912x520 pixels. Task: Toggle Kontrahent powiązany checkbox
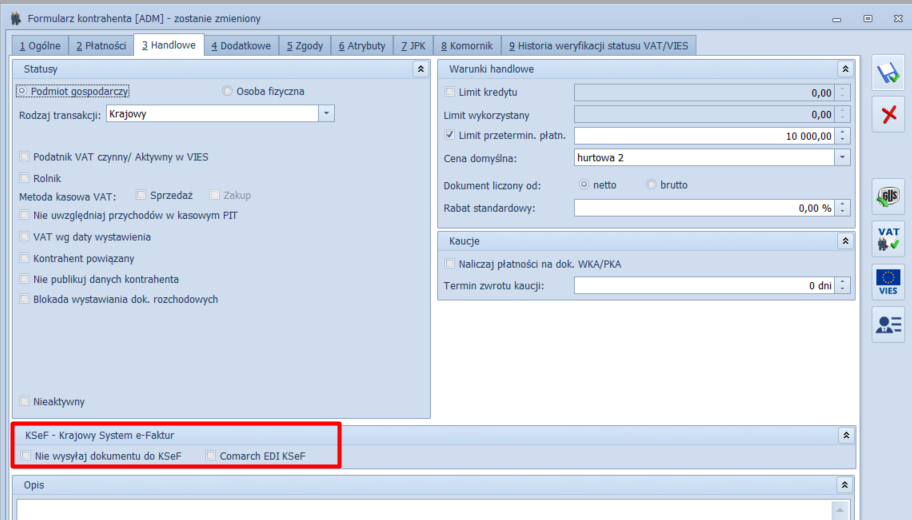coord(24,258)
